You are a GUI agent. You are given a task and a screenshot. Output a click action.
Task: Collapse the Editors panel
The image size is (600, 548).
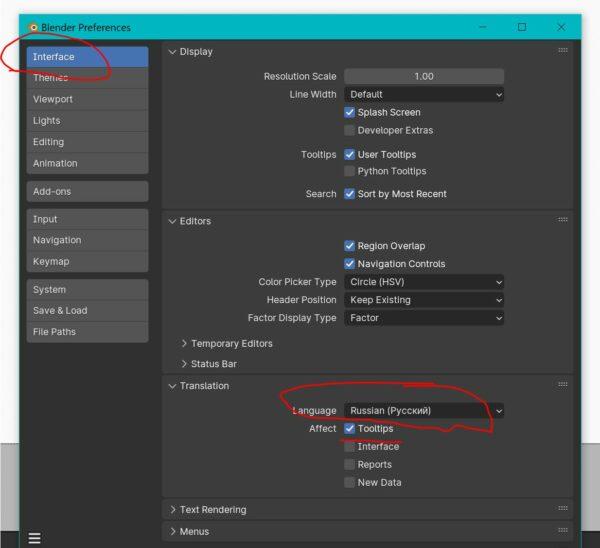[172, 221]
